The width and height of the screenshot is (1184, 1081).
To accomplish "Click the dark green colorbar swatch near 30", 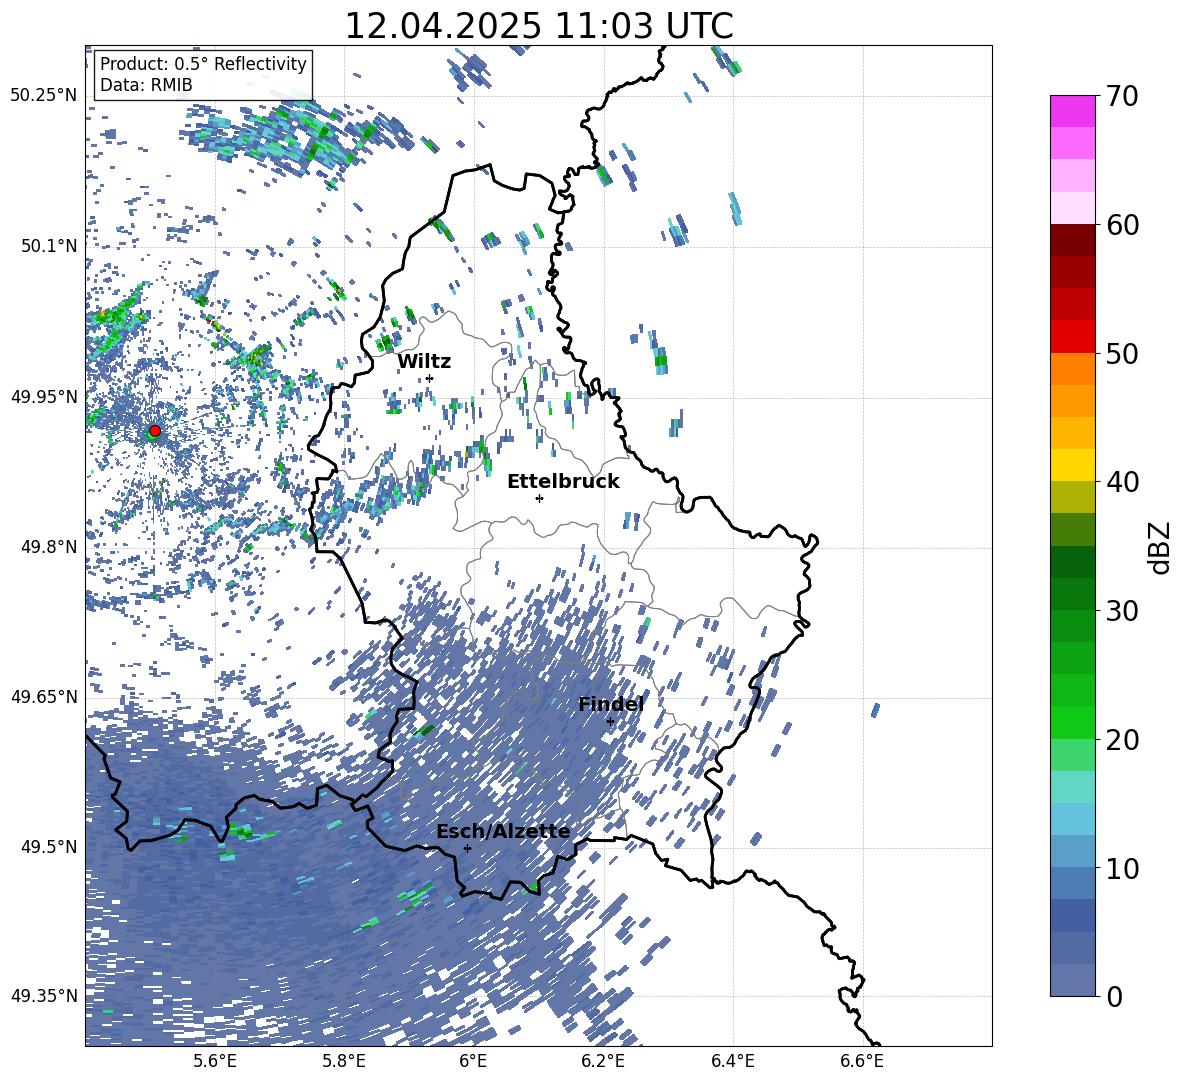I will click(x=1072, y=593).
